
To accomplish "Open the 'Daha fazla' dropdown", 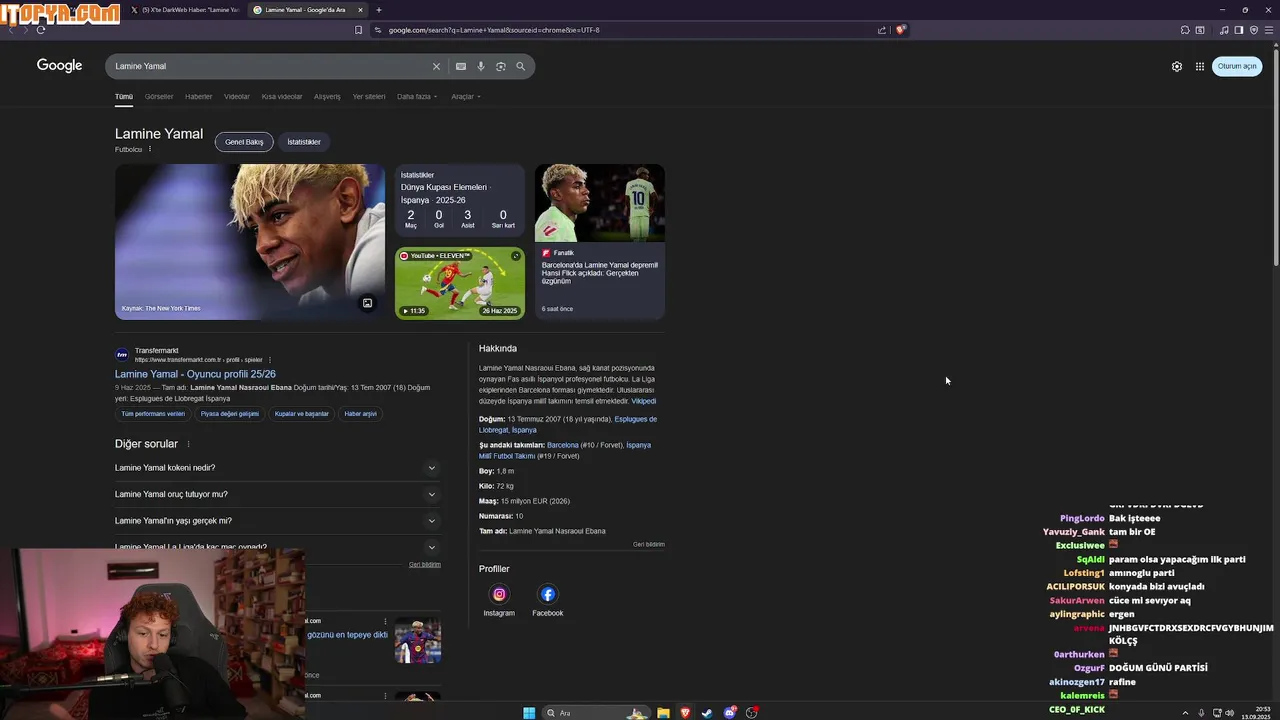I will [417, 97].
